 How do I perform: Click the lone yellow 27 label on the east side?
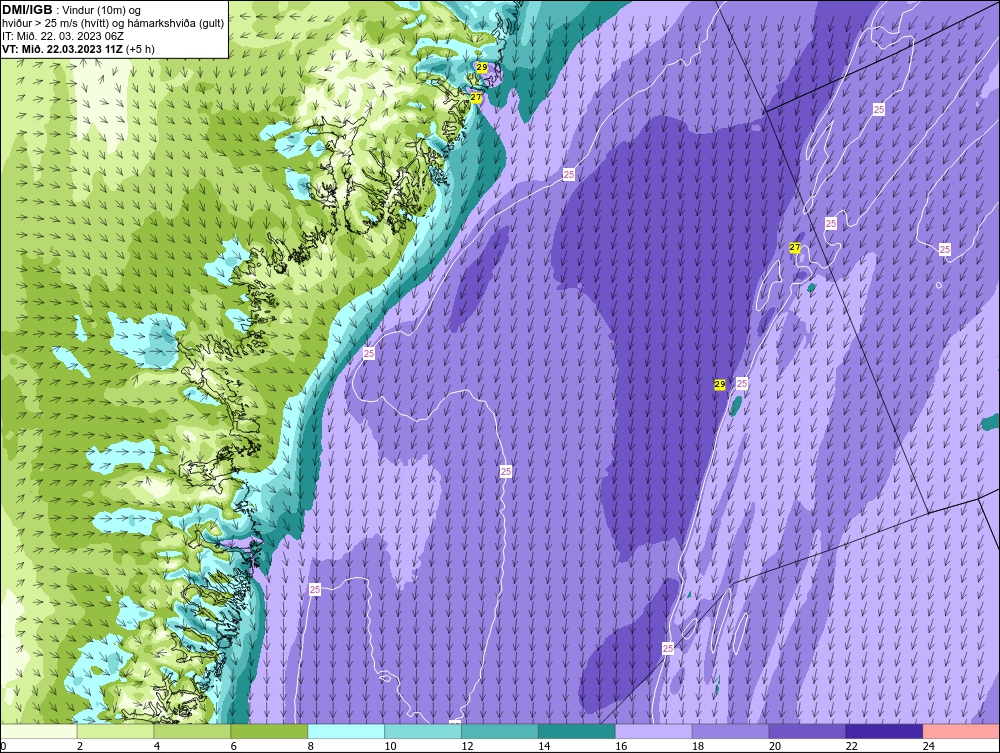pyautogui.click(x=795, y=247)
